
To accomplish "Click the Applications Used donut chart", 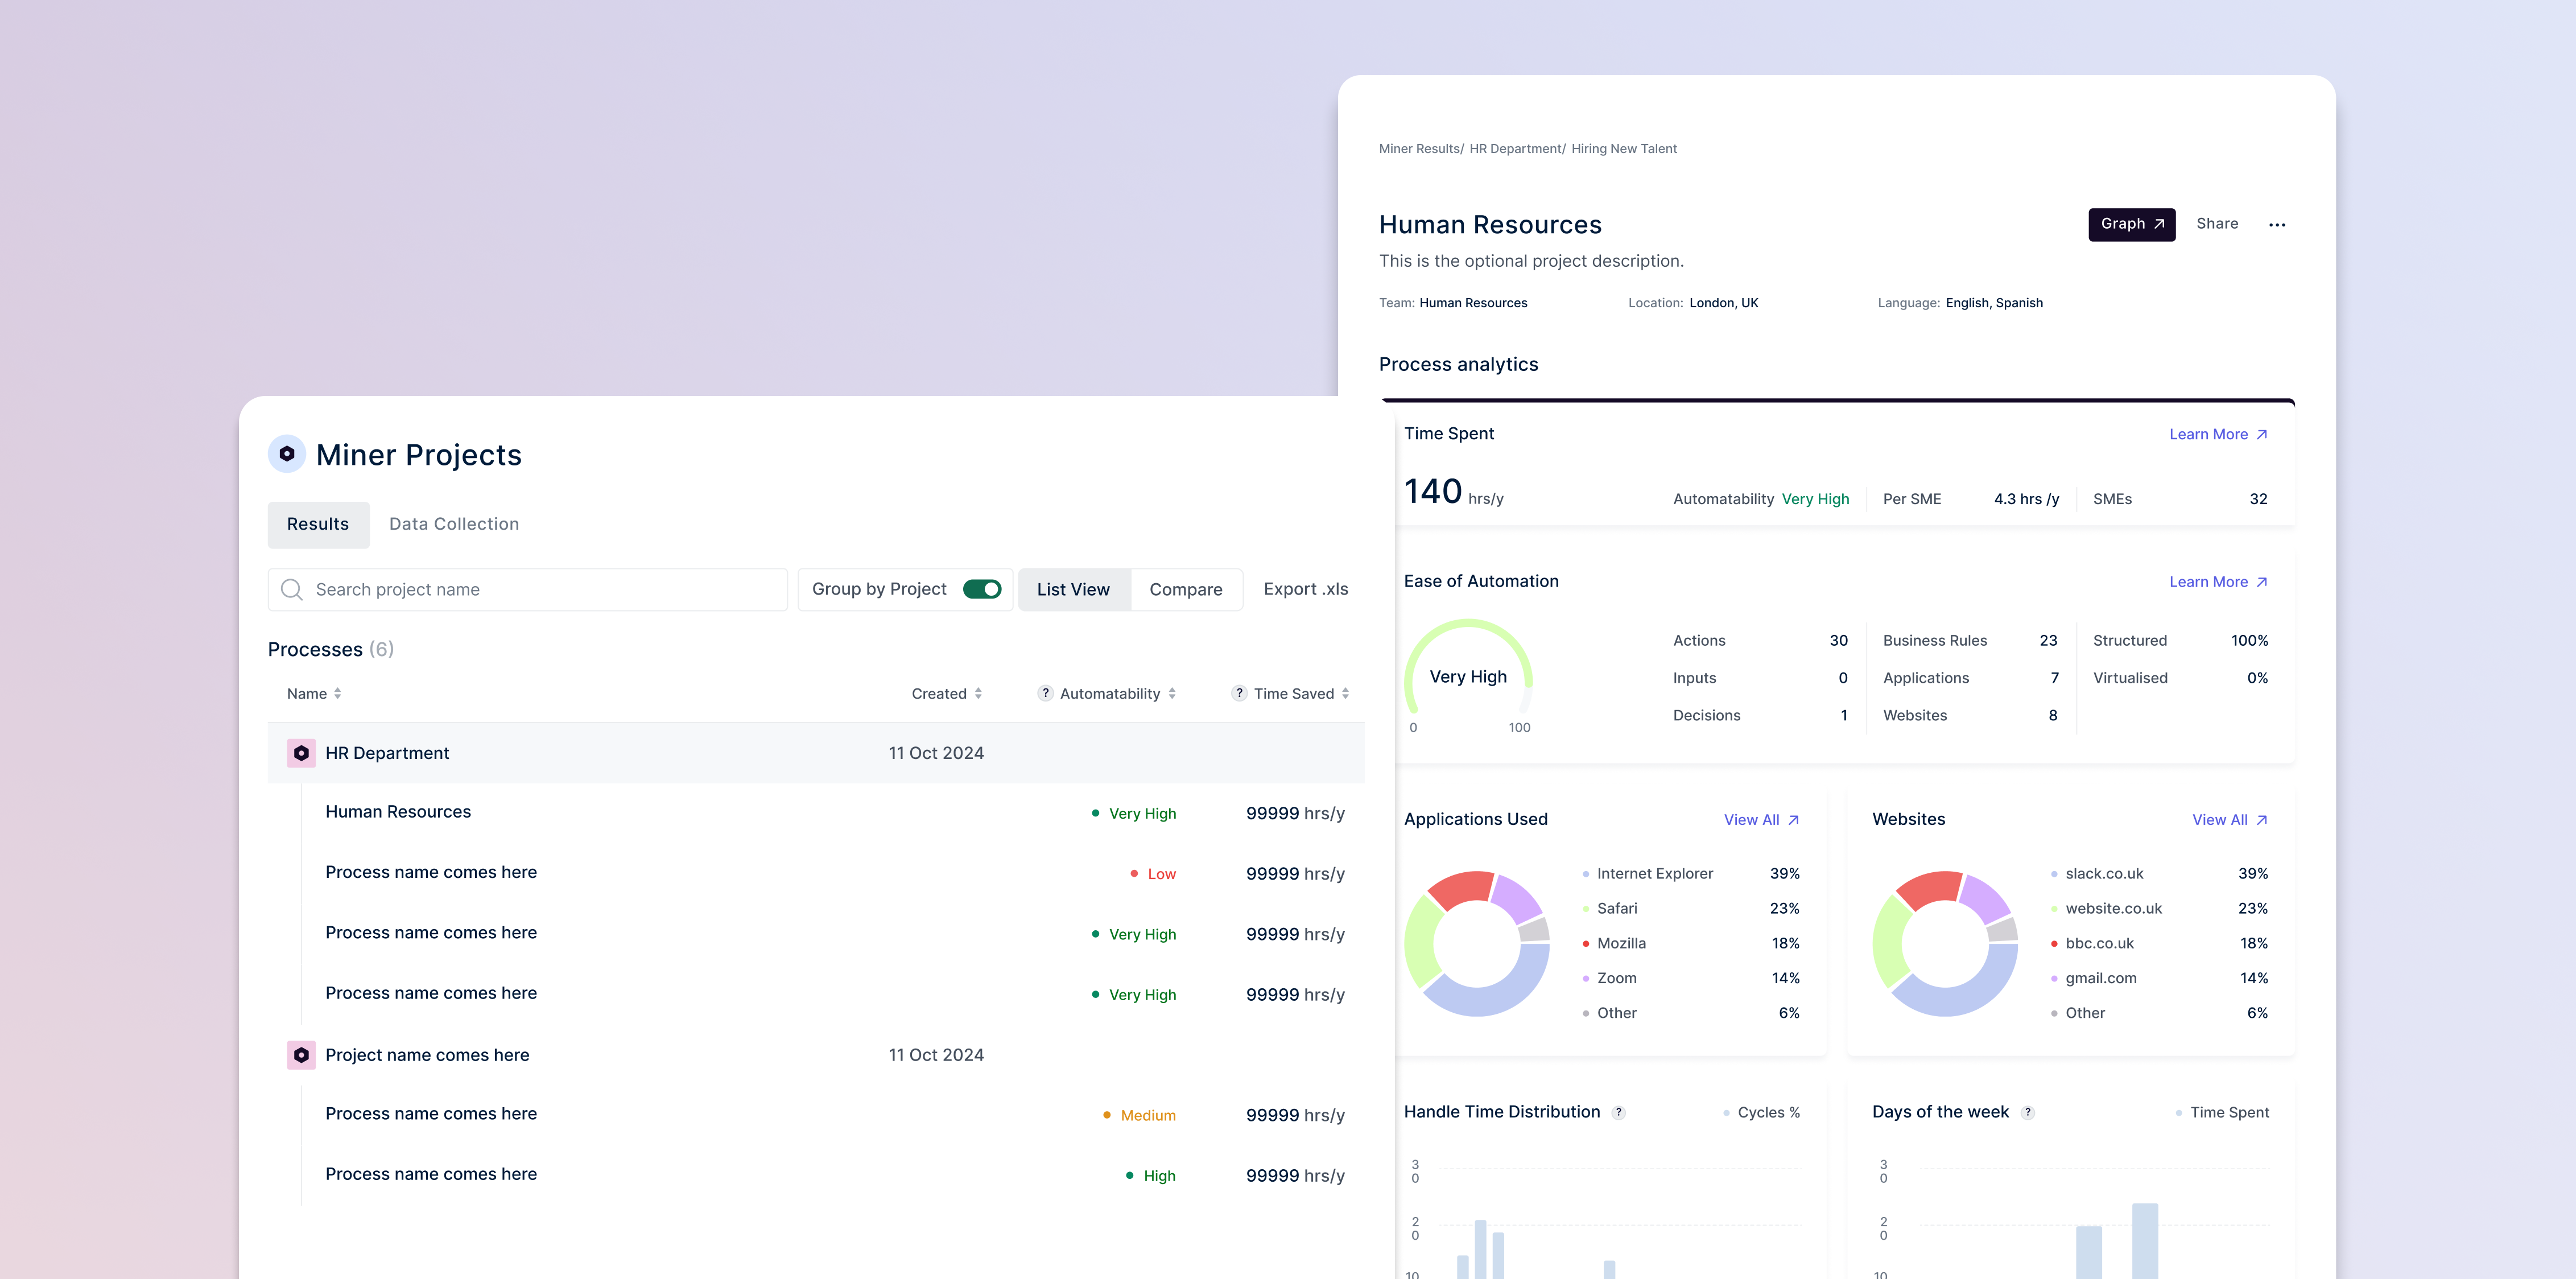I will coord(1477,943).
